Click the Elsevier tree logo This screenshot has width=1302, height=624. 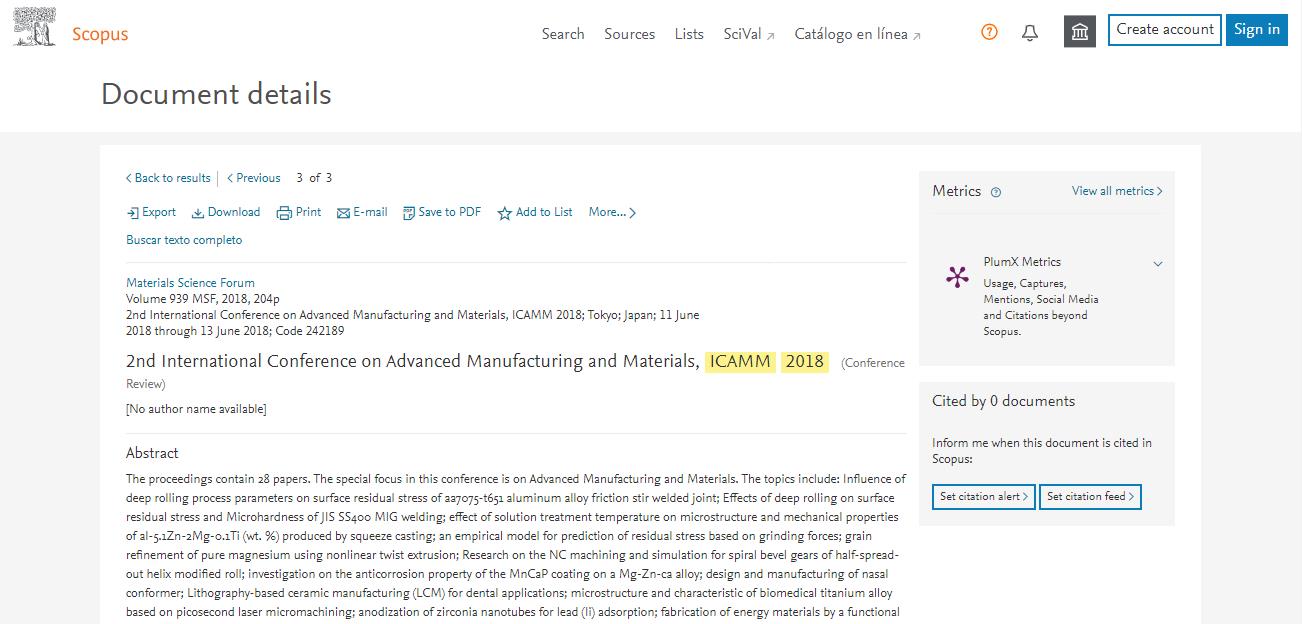coord(35,27)
